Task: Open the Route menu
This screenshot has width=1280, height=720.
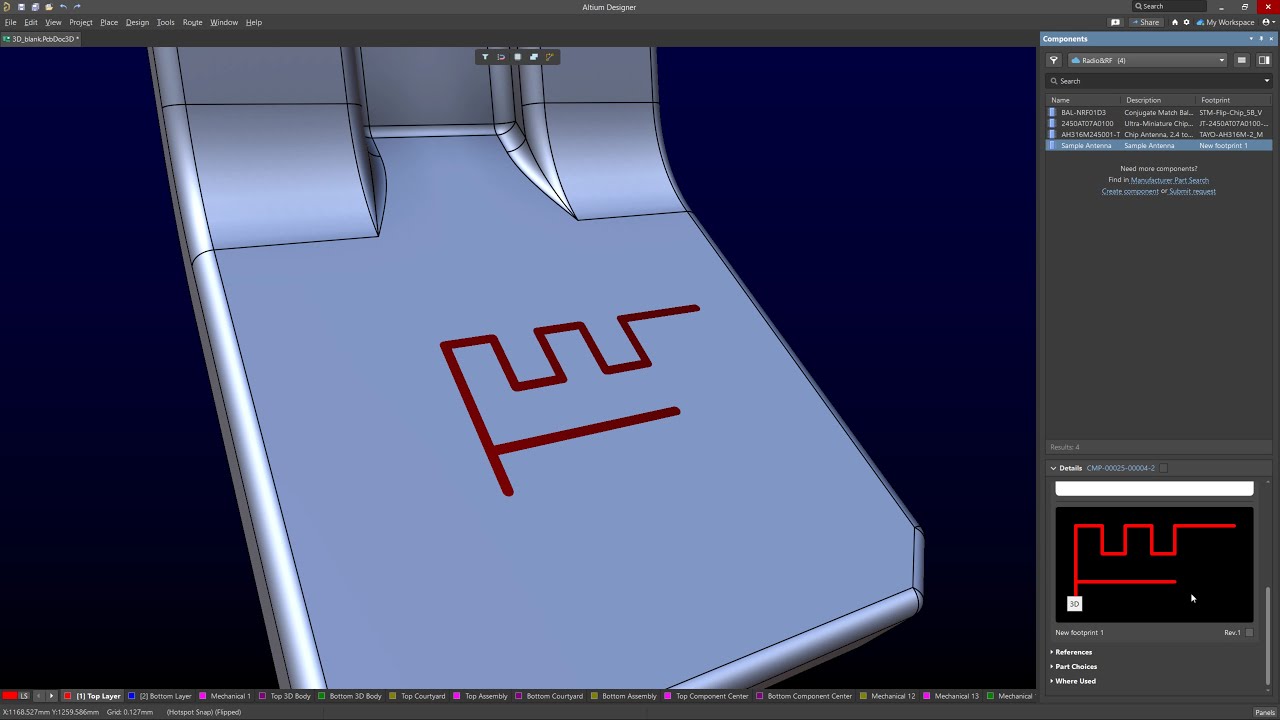Action: (x=192, y=22)
